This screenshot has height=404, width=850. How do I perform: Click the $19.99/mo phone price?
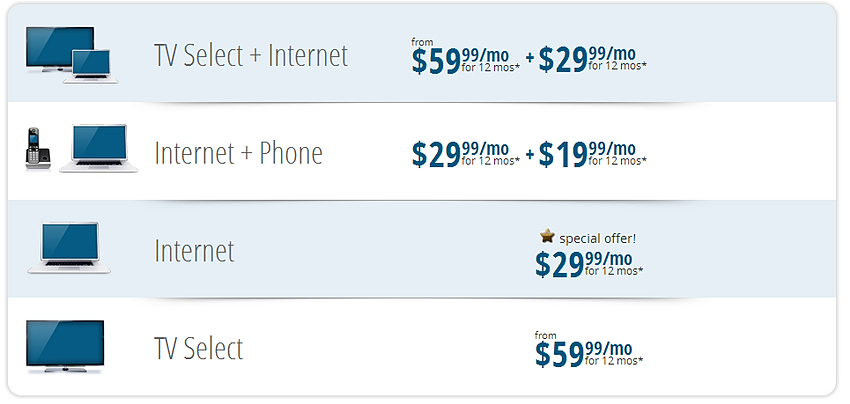[591, 154]
